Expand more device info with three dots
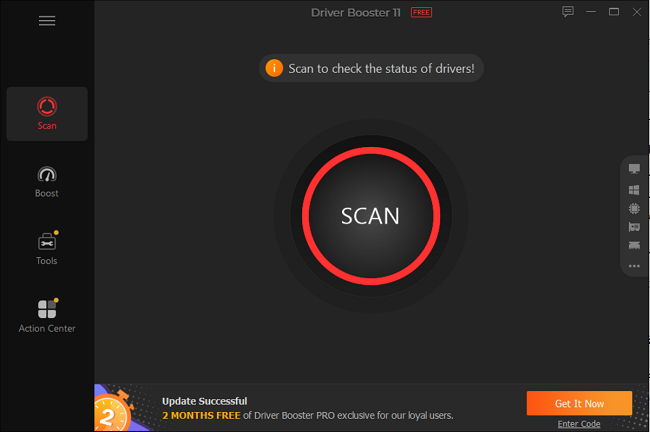Screen dimensions: 650x432 click(634, 266)
